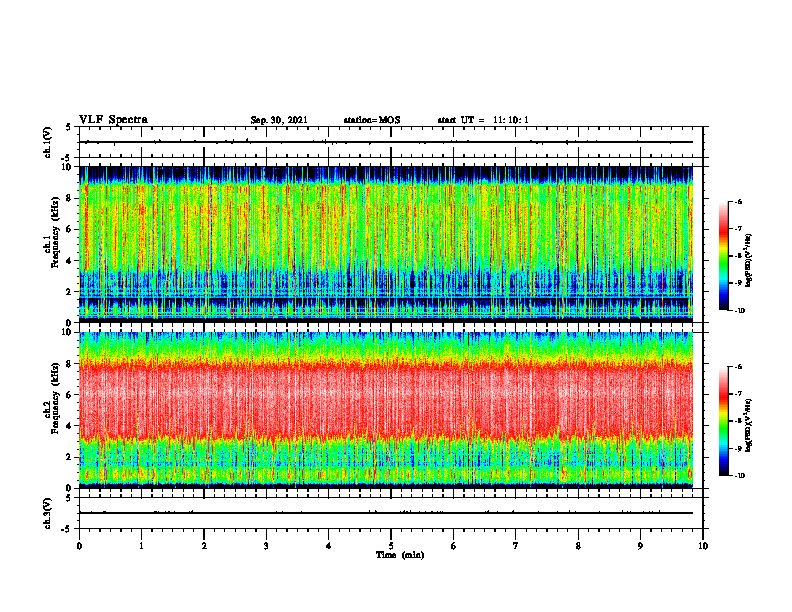The height and width of the screenshot is (612, 792).
Task: Click time axis tick label "4"
Action: click(x=329, y=546)
